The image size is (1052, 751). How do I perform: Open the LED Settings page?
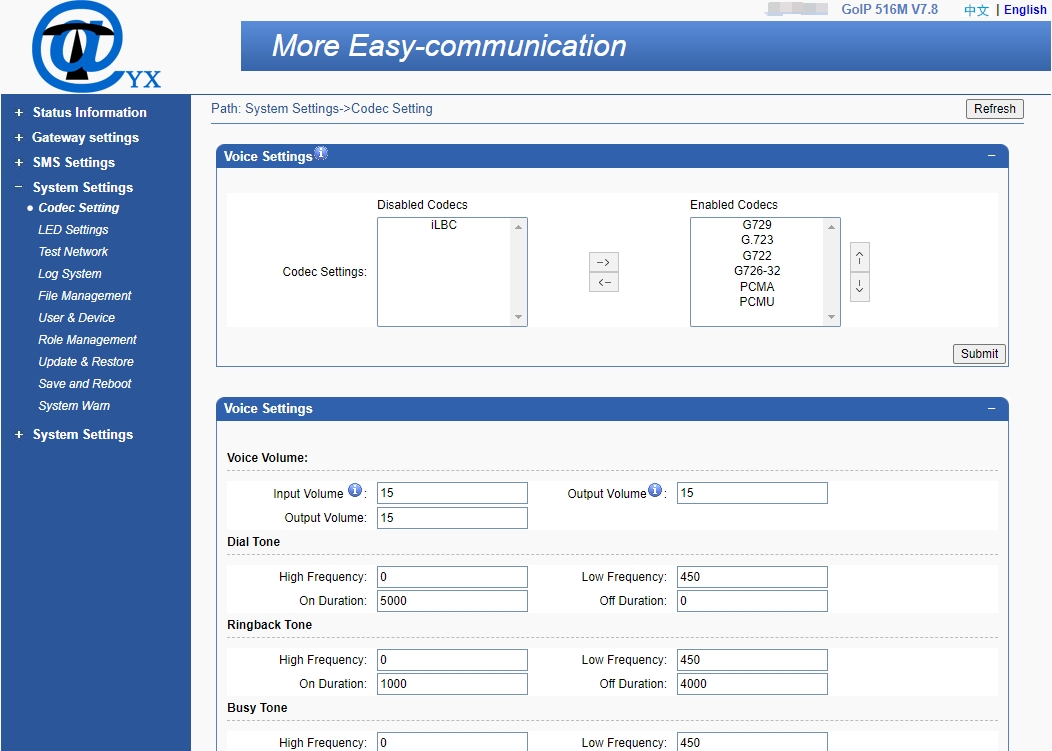[74, 229]
